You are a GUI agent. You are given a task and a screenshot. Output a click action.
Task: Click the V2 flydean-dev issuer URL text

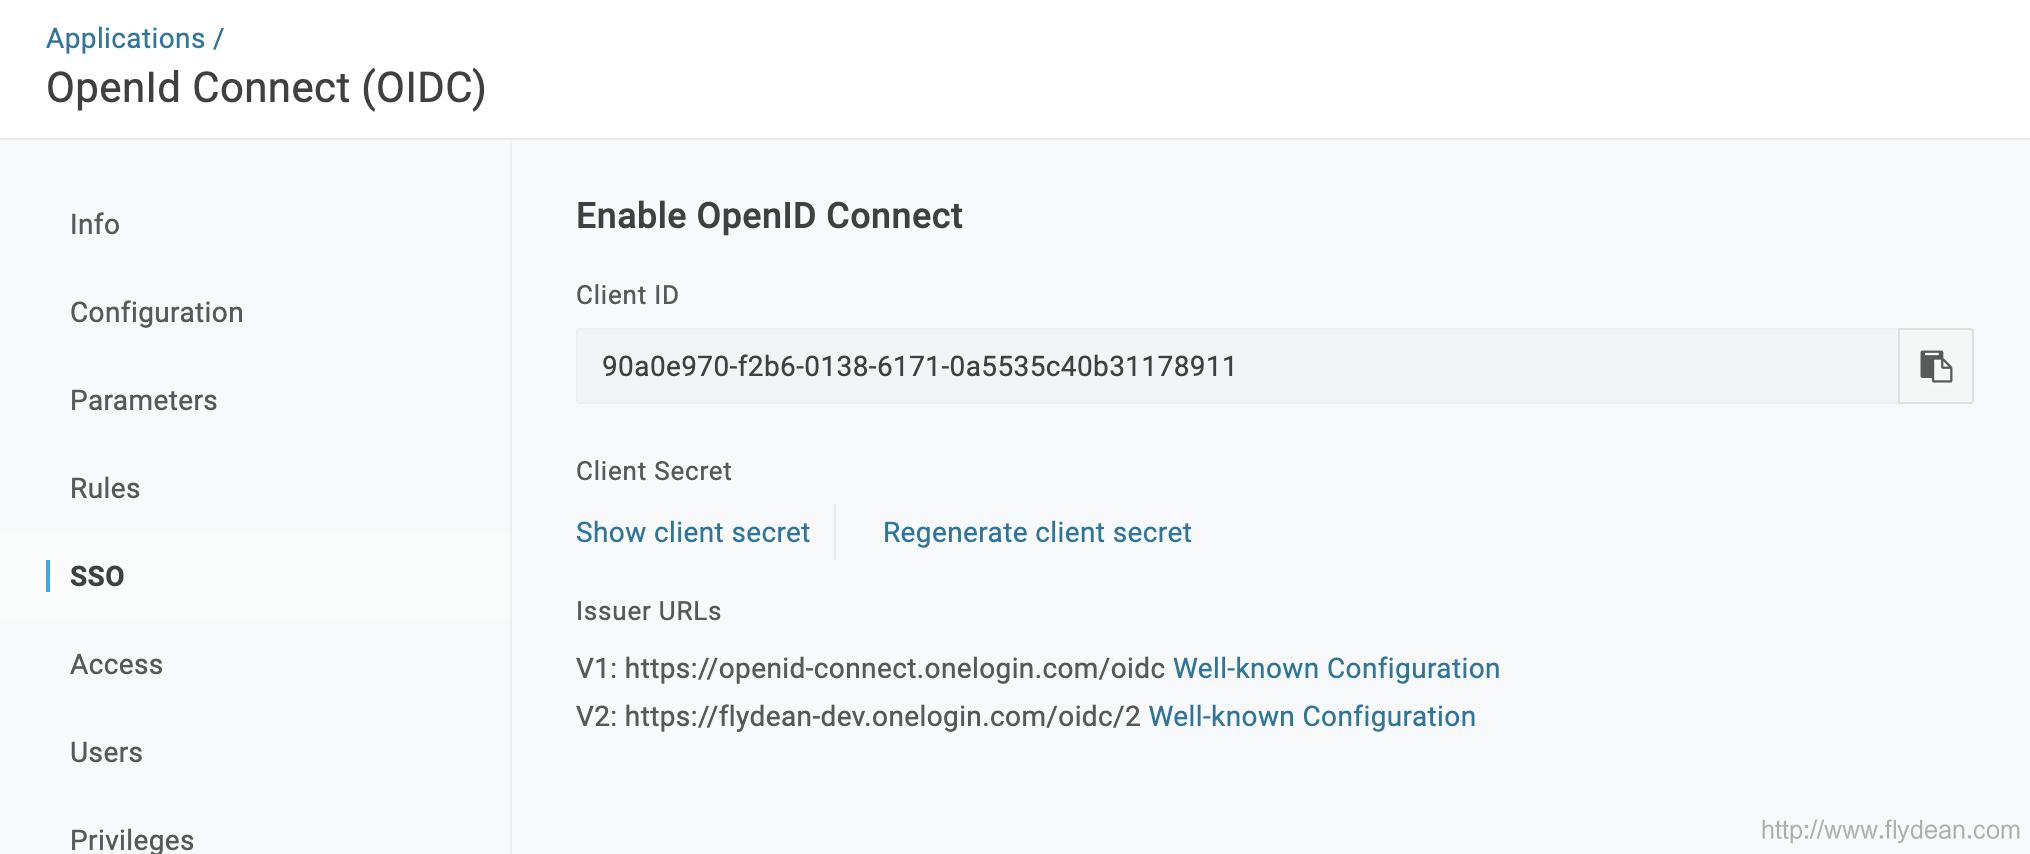coord(882,716)
